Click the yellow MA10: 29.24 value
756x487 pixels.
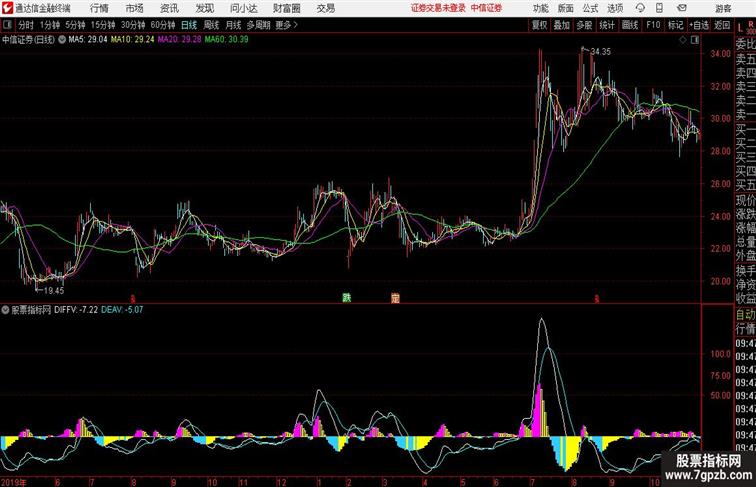[133, 40]
